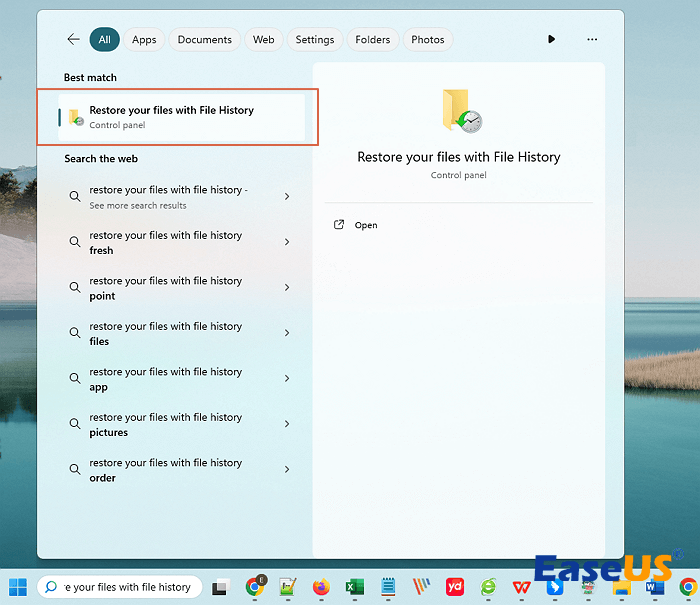
Task: Open Excel from the taskbar
Action: (354, 587)
